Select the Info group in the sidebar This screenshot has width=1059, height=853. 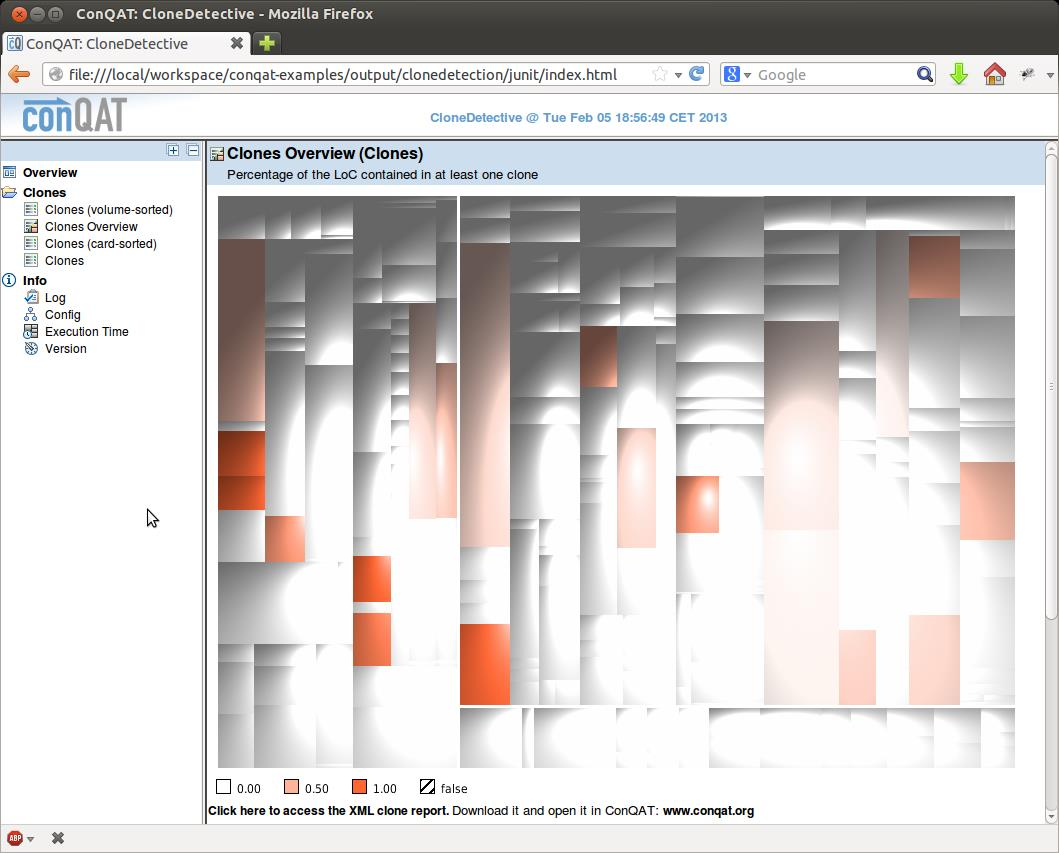tap(34, 280)
